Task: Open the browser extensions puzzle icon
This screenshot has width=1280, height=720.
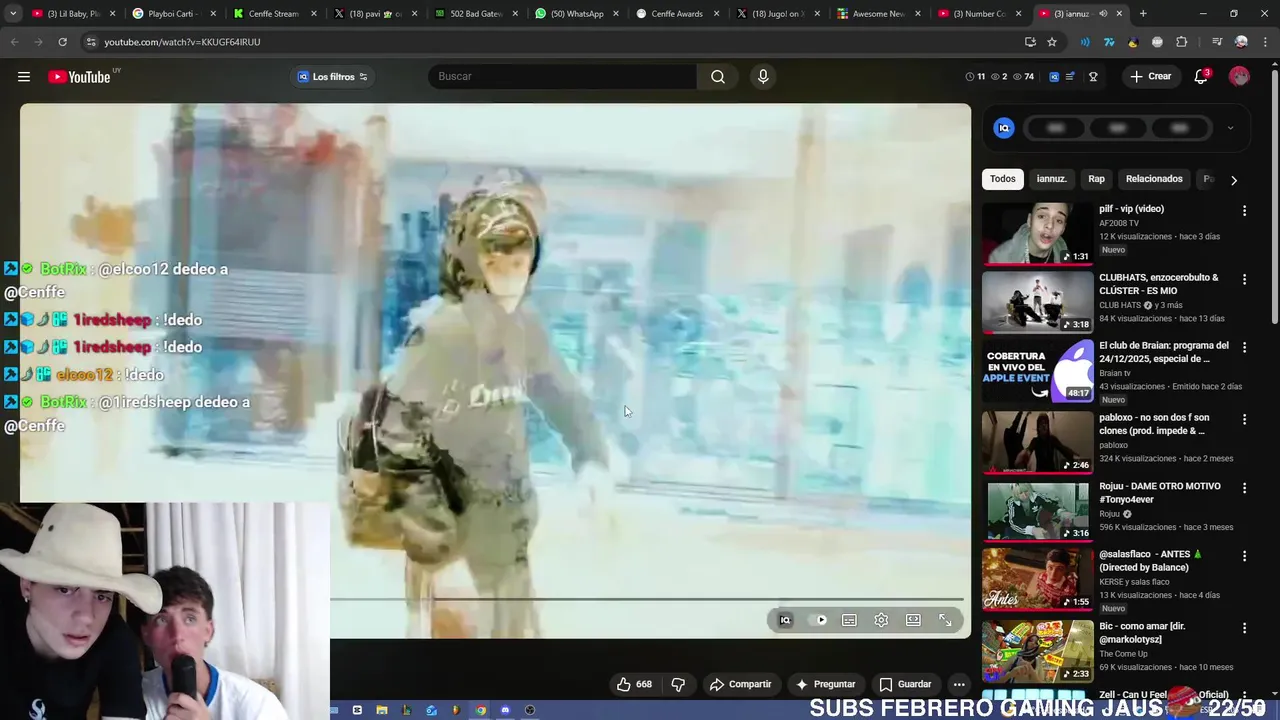Action: pyautogui.click(x=1182, y=42)
